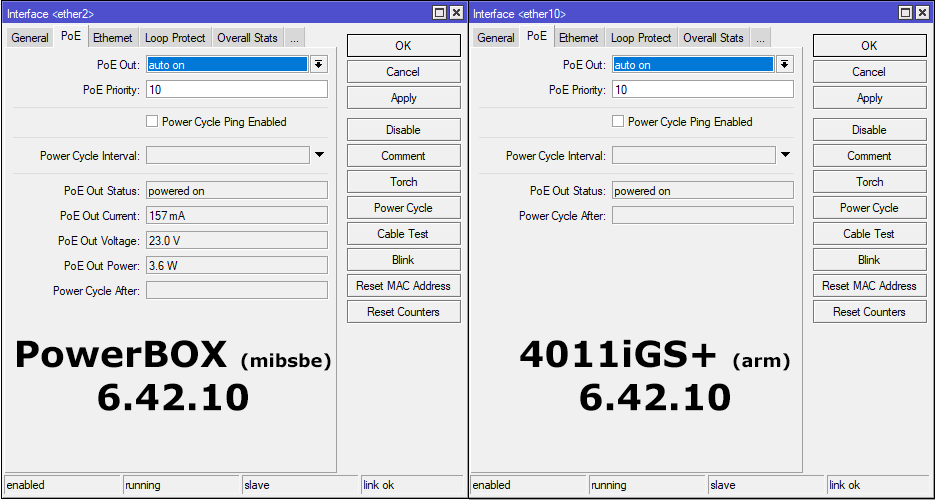
Task: Click Reset MAC Address in ether10 window
Action: click(x=869, y=285)
